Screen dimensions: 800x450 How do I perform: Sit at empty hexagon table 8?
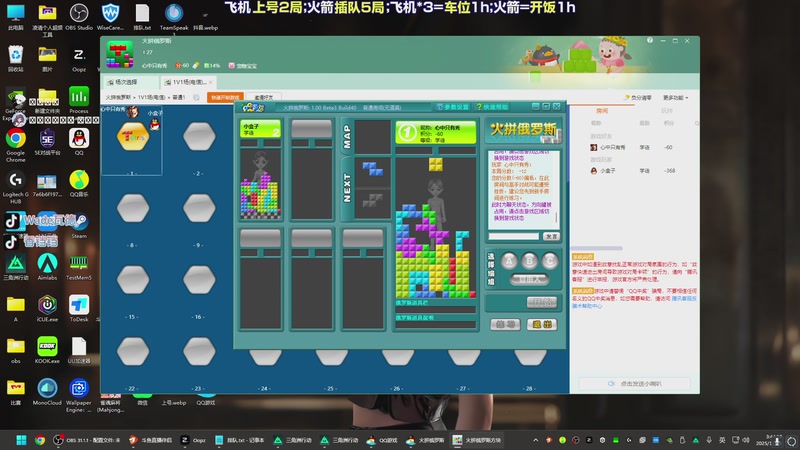click(133, 208)
